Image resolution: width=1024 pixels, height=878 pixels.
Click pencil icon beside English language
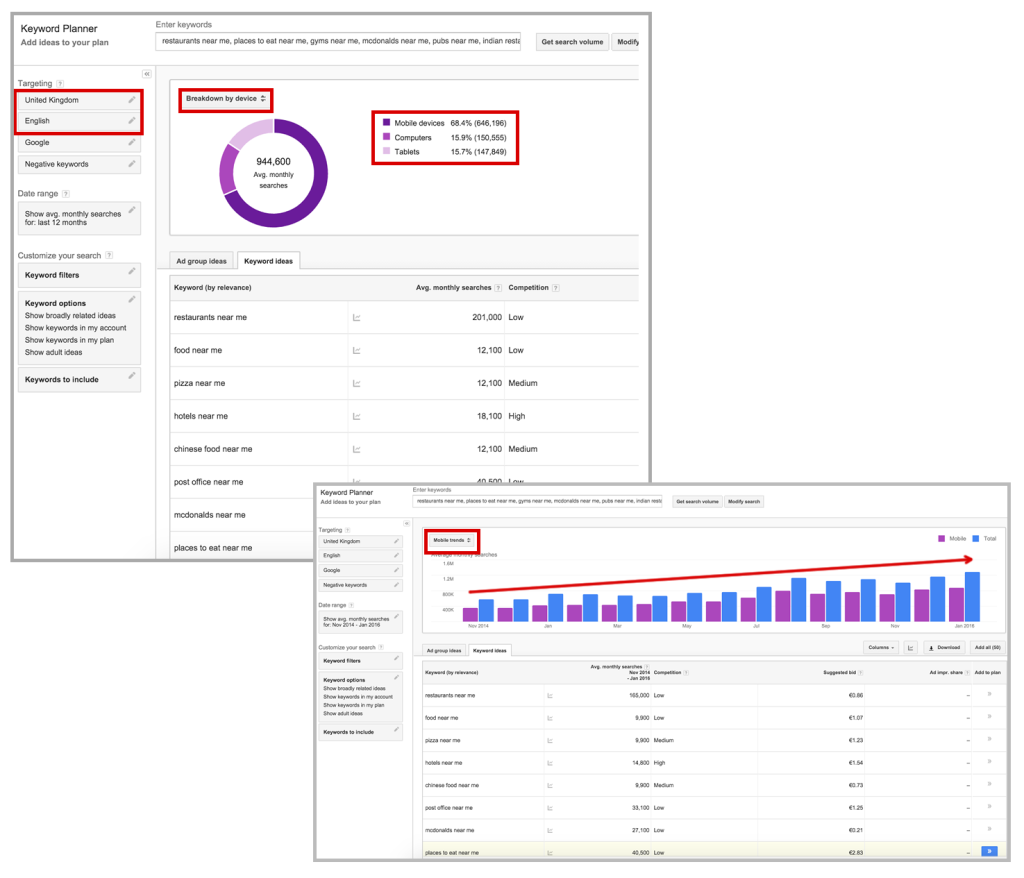pyautogui.click(x=132, y=121)
